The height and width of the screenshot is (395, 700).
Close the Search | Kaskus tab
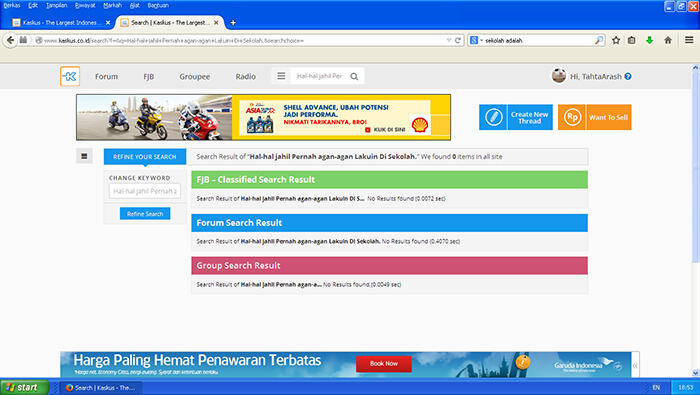coord(216,22)
